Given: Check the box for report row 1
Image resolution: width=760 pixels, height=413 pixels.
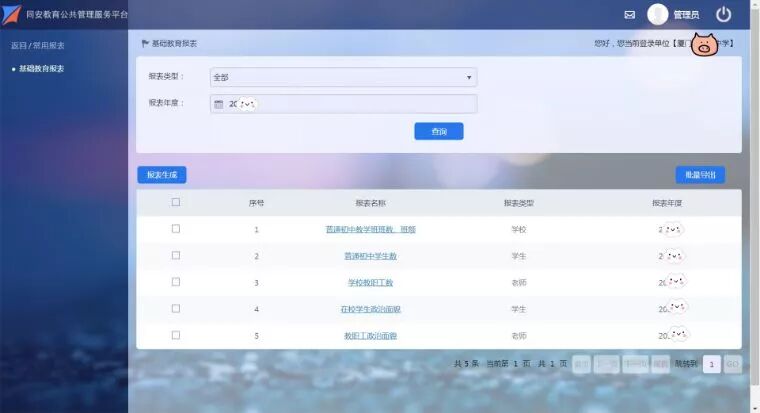Looking at the screenshot, I should (175, 229).
